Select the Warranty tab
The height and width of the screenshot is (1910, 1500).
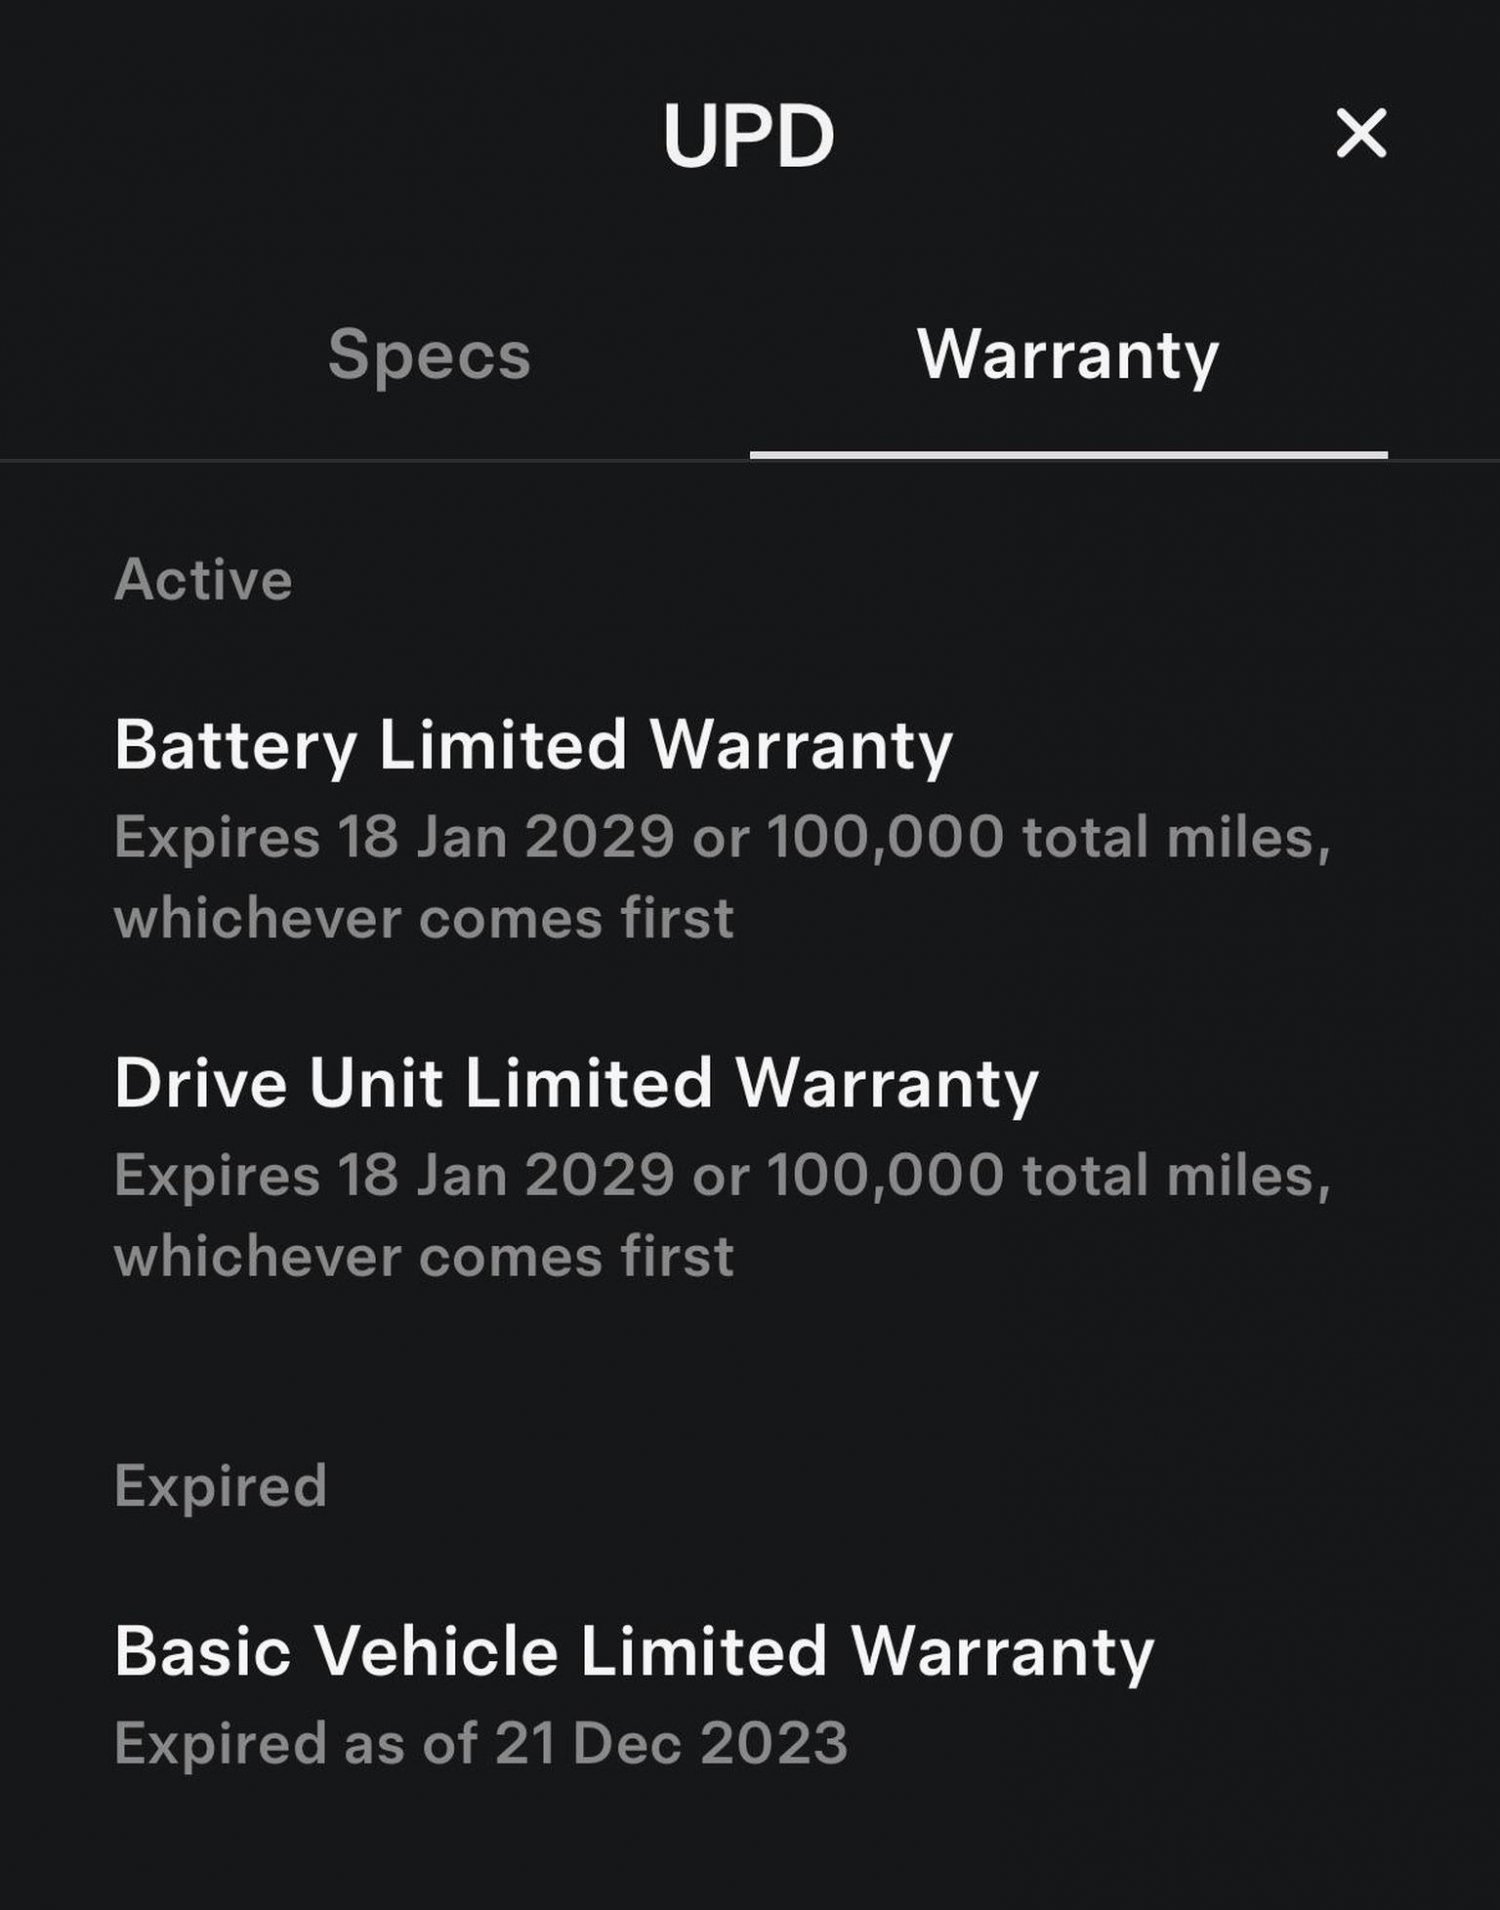1068,355
